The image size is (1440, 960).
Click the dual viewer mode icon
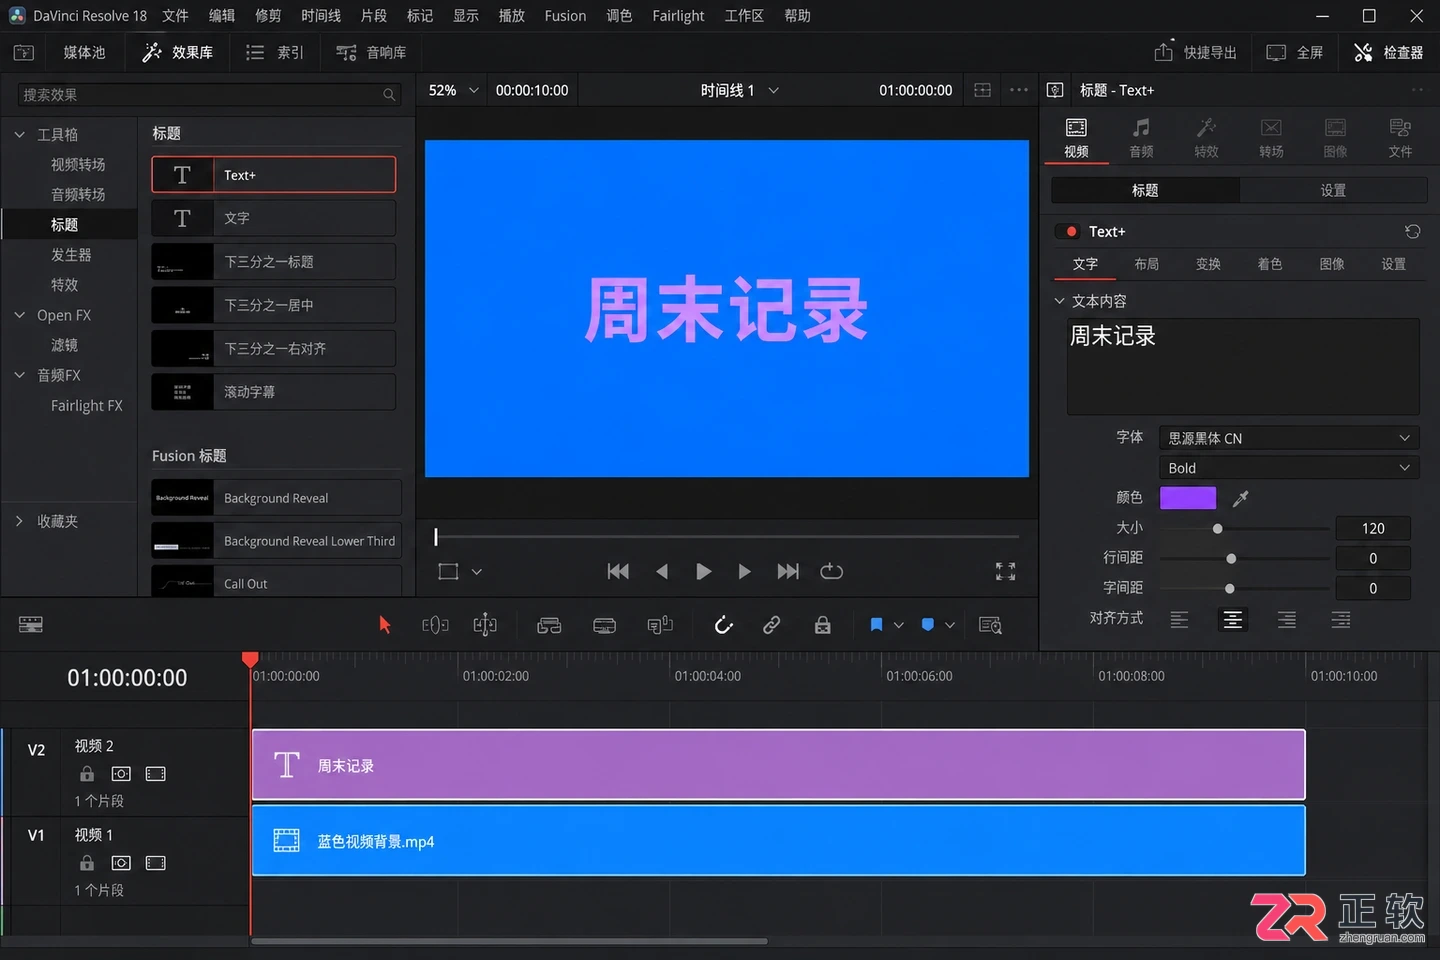point(982,90)
